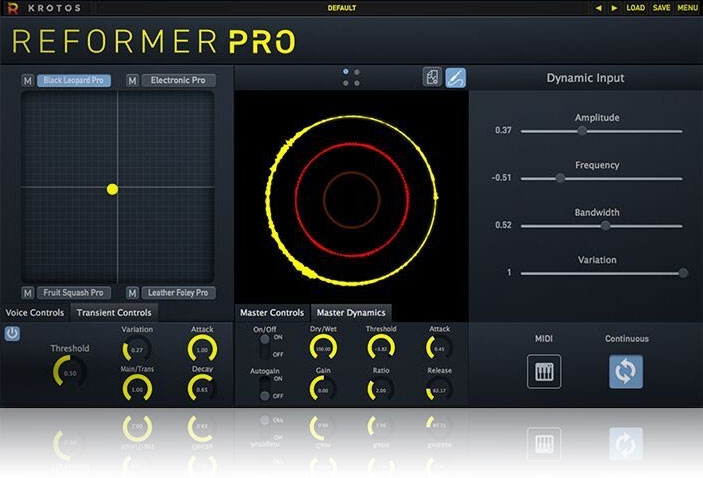Click the Dry/Wet knob

point(323,348)
